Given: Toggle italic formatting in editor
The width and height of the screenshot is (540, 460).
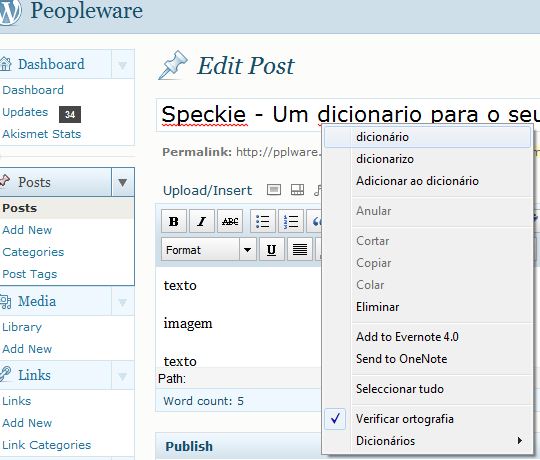Looking at the screenshot, I should [x=202, y=221].
